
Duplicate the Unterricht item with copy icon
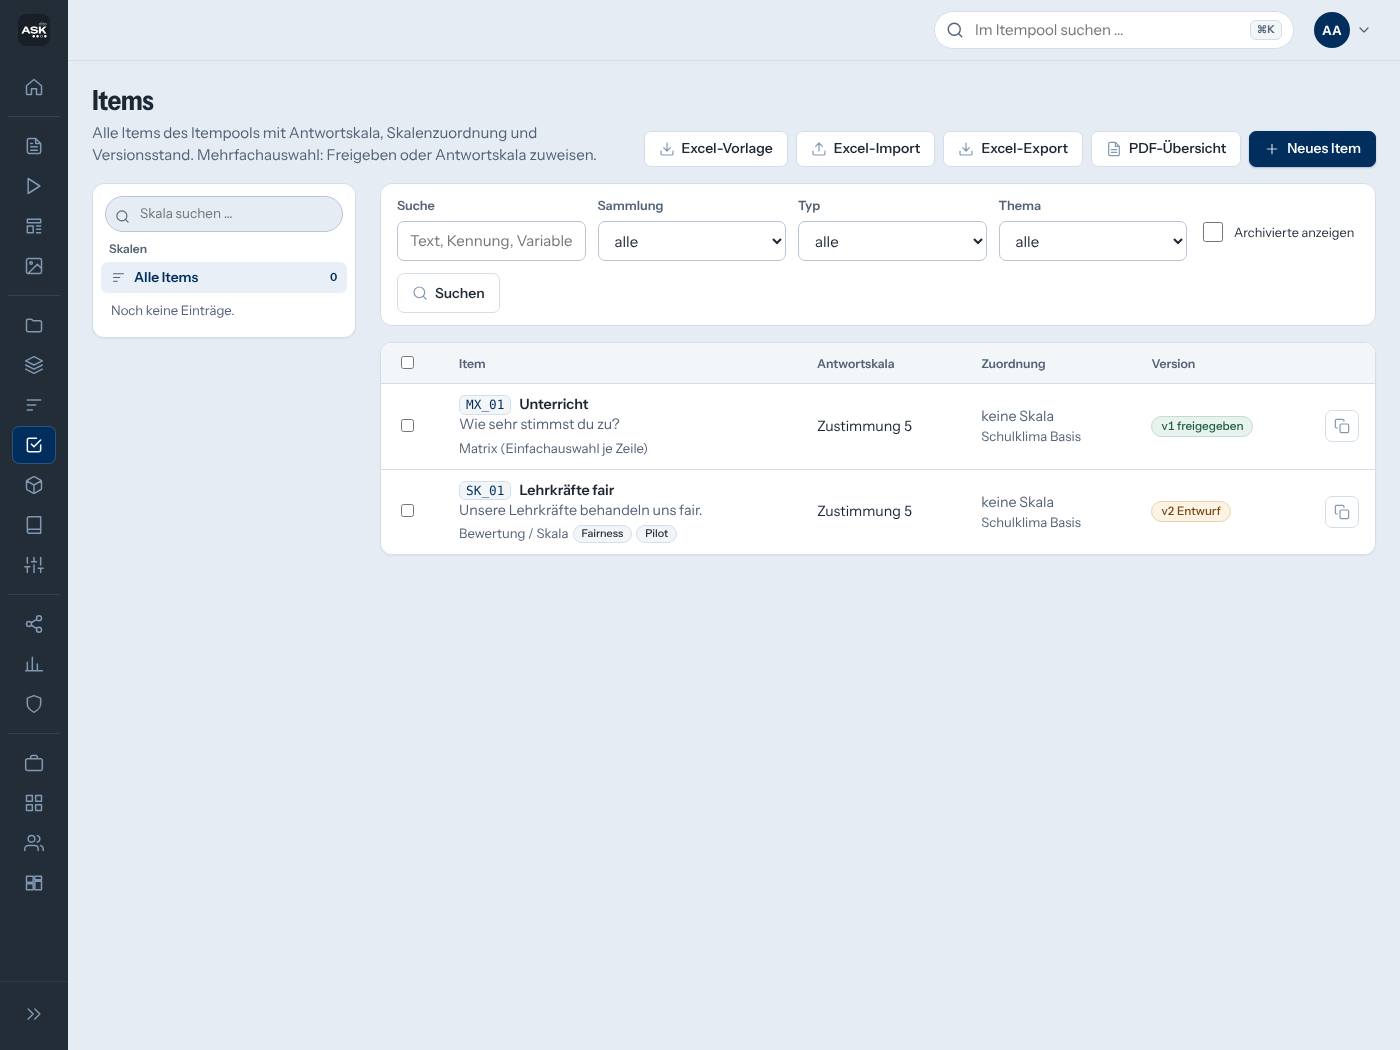click(x=1342, y=426)
